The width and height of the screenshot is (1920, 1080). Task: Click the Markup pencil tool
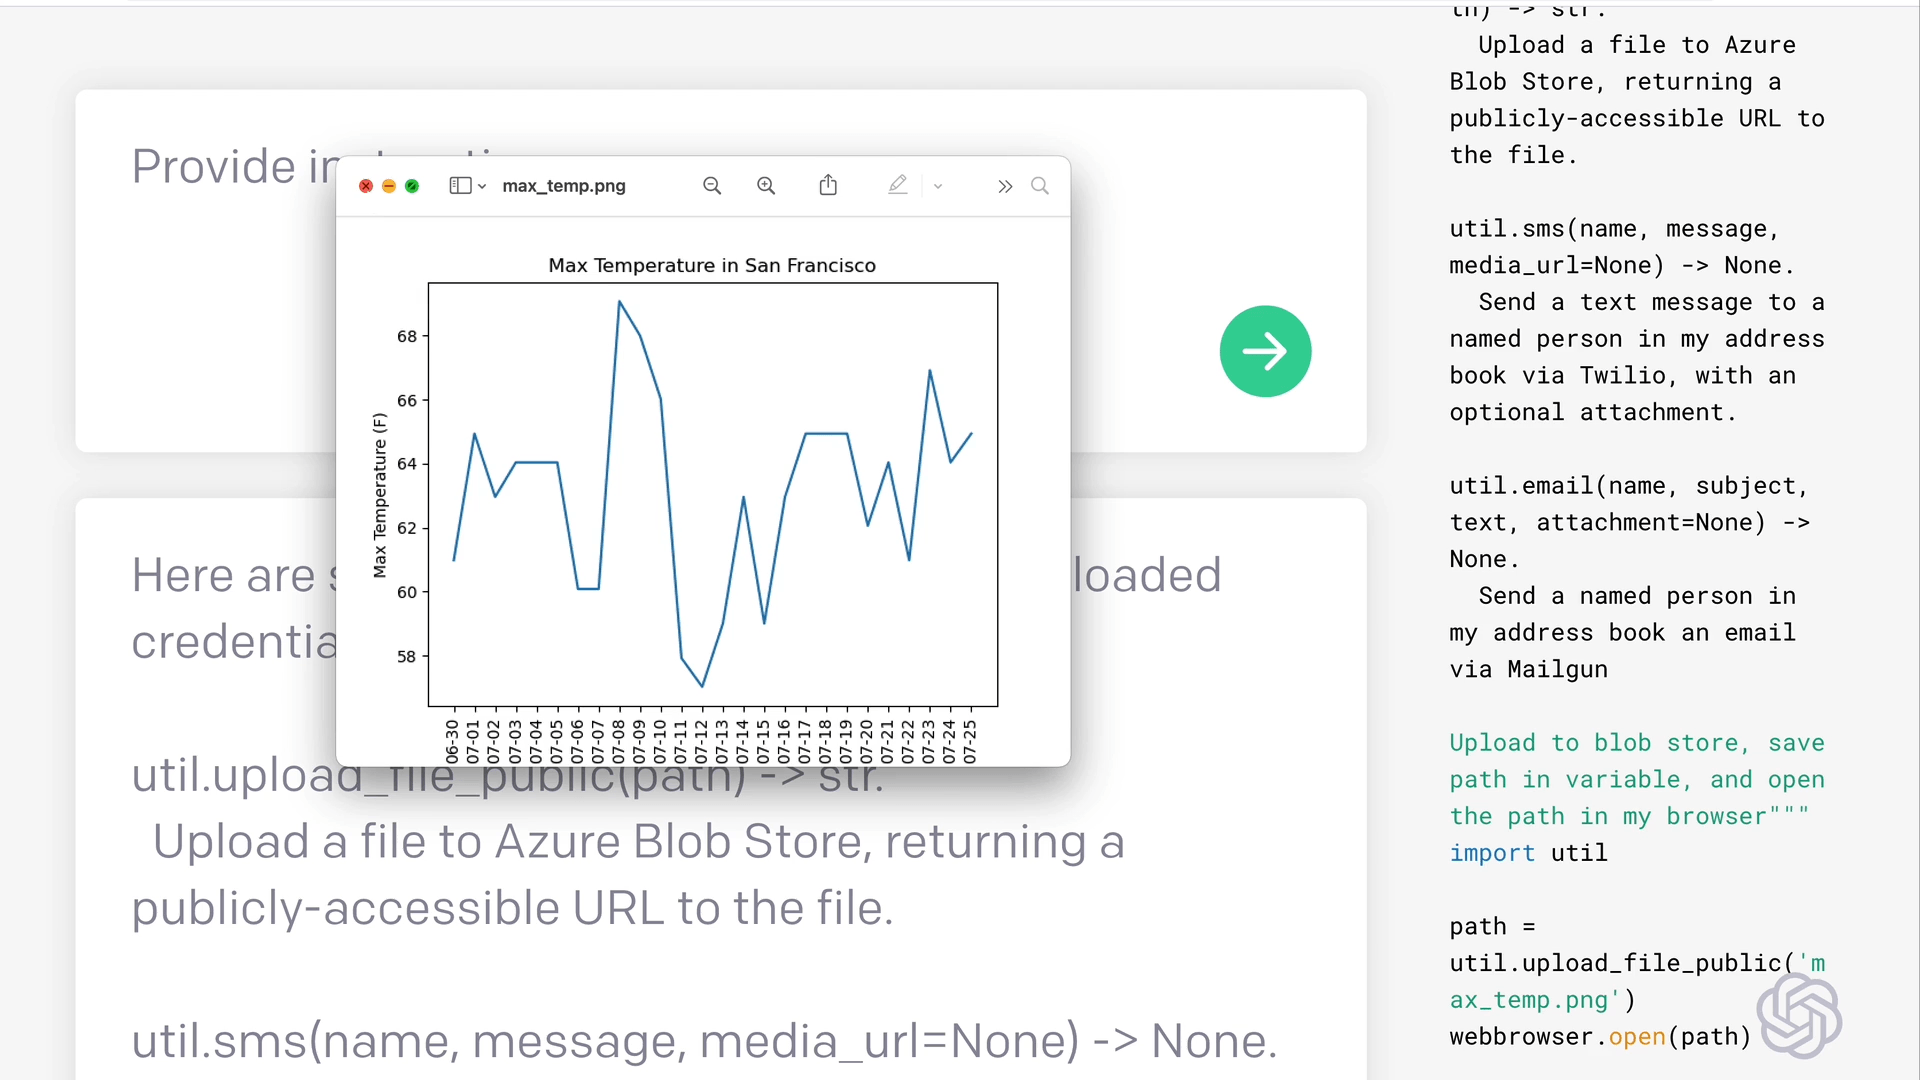897,185
